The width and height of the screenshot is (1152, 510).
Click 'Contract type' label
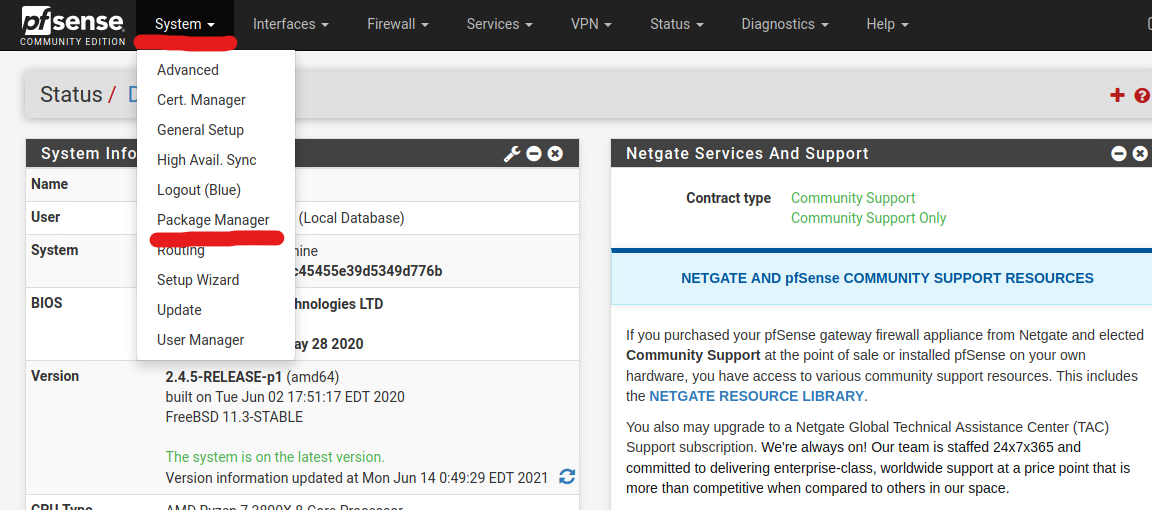click(728, 198)
